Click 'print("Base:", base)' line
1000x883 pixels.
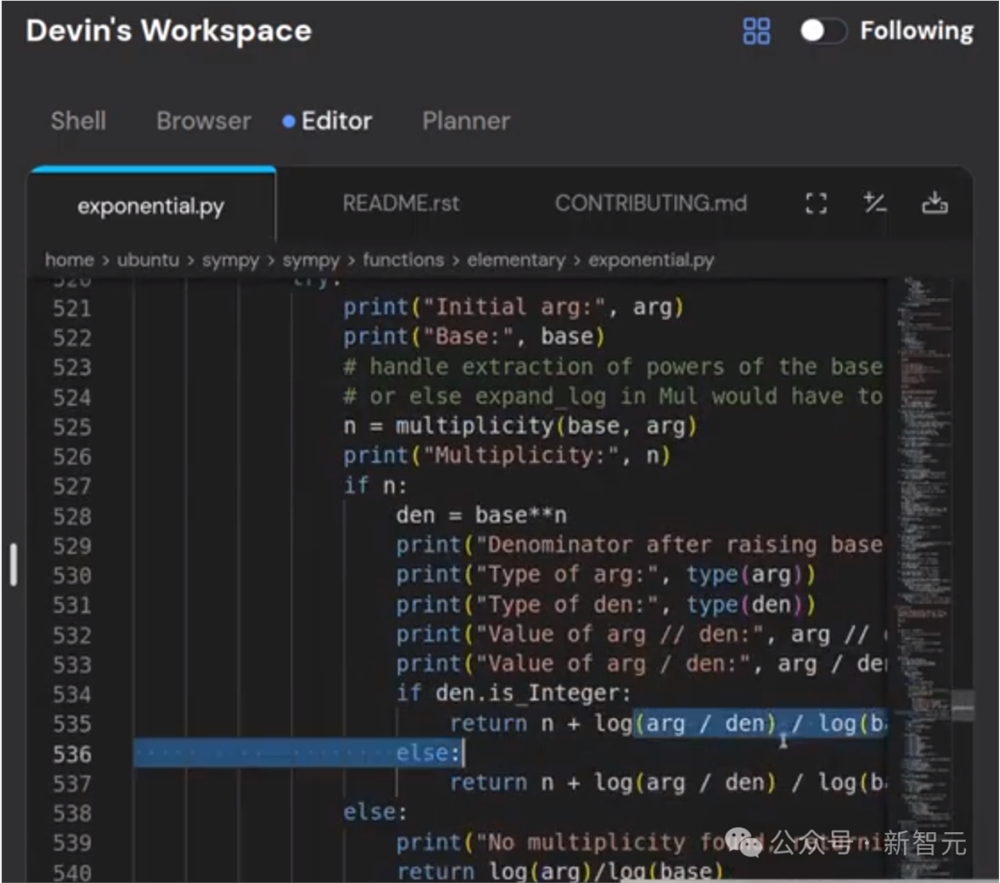coord(474,337)
